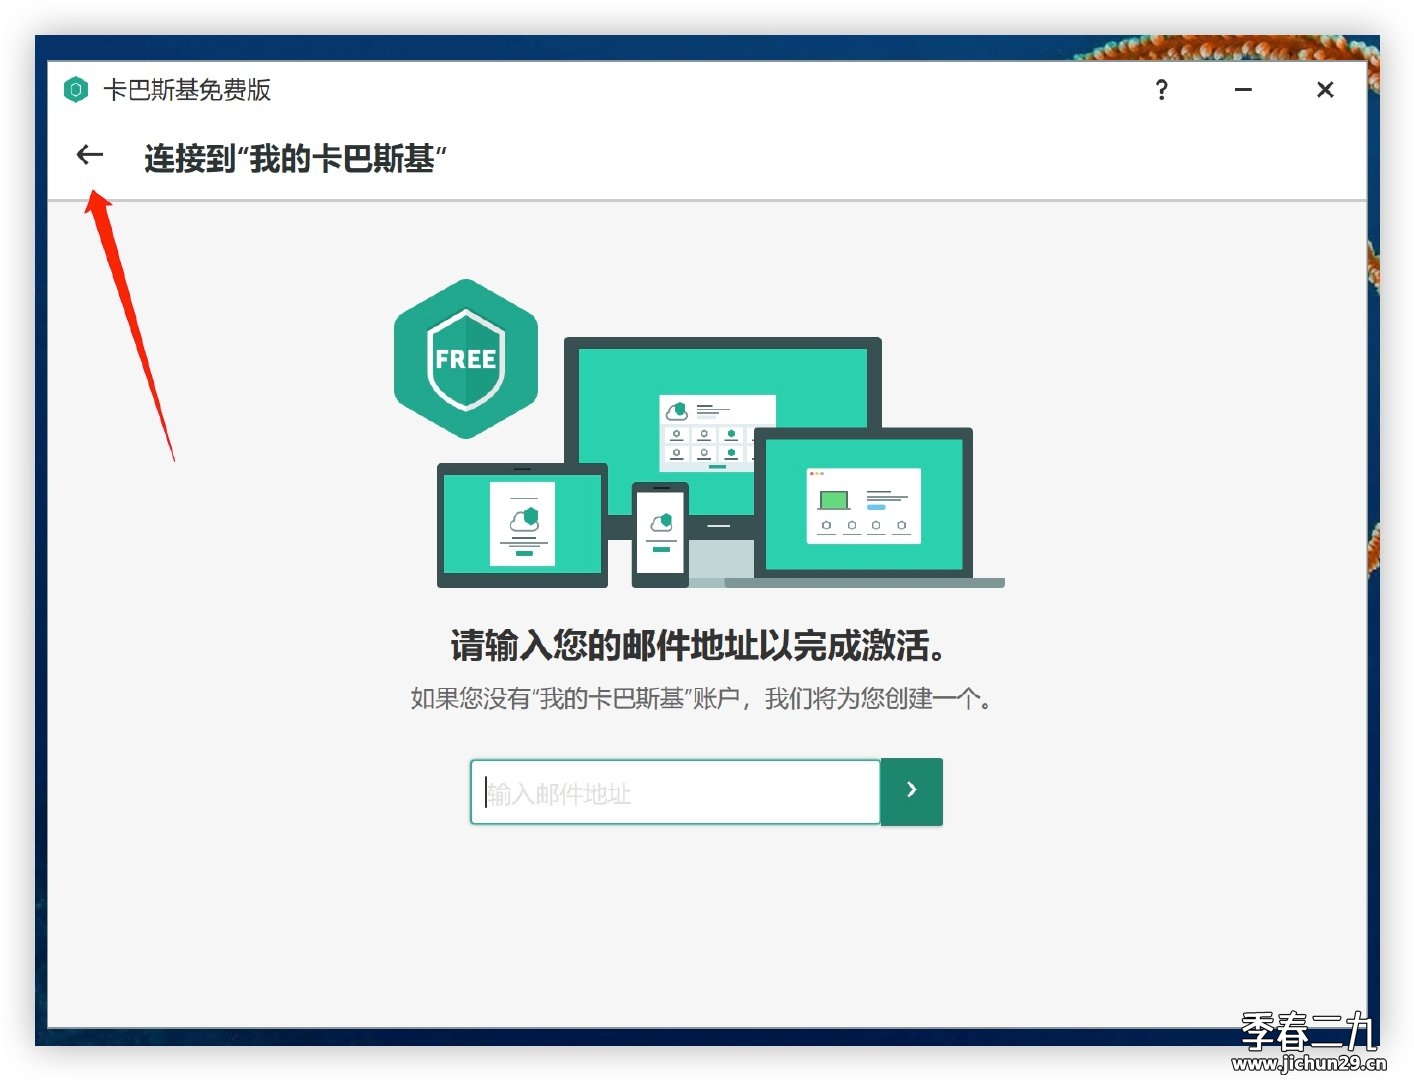
Task: Click inside the 输入邮件地址 email field
Action: tap(675, 791)
